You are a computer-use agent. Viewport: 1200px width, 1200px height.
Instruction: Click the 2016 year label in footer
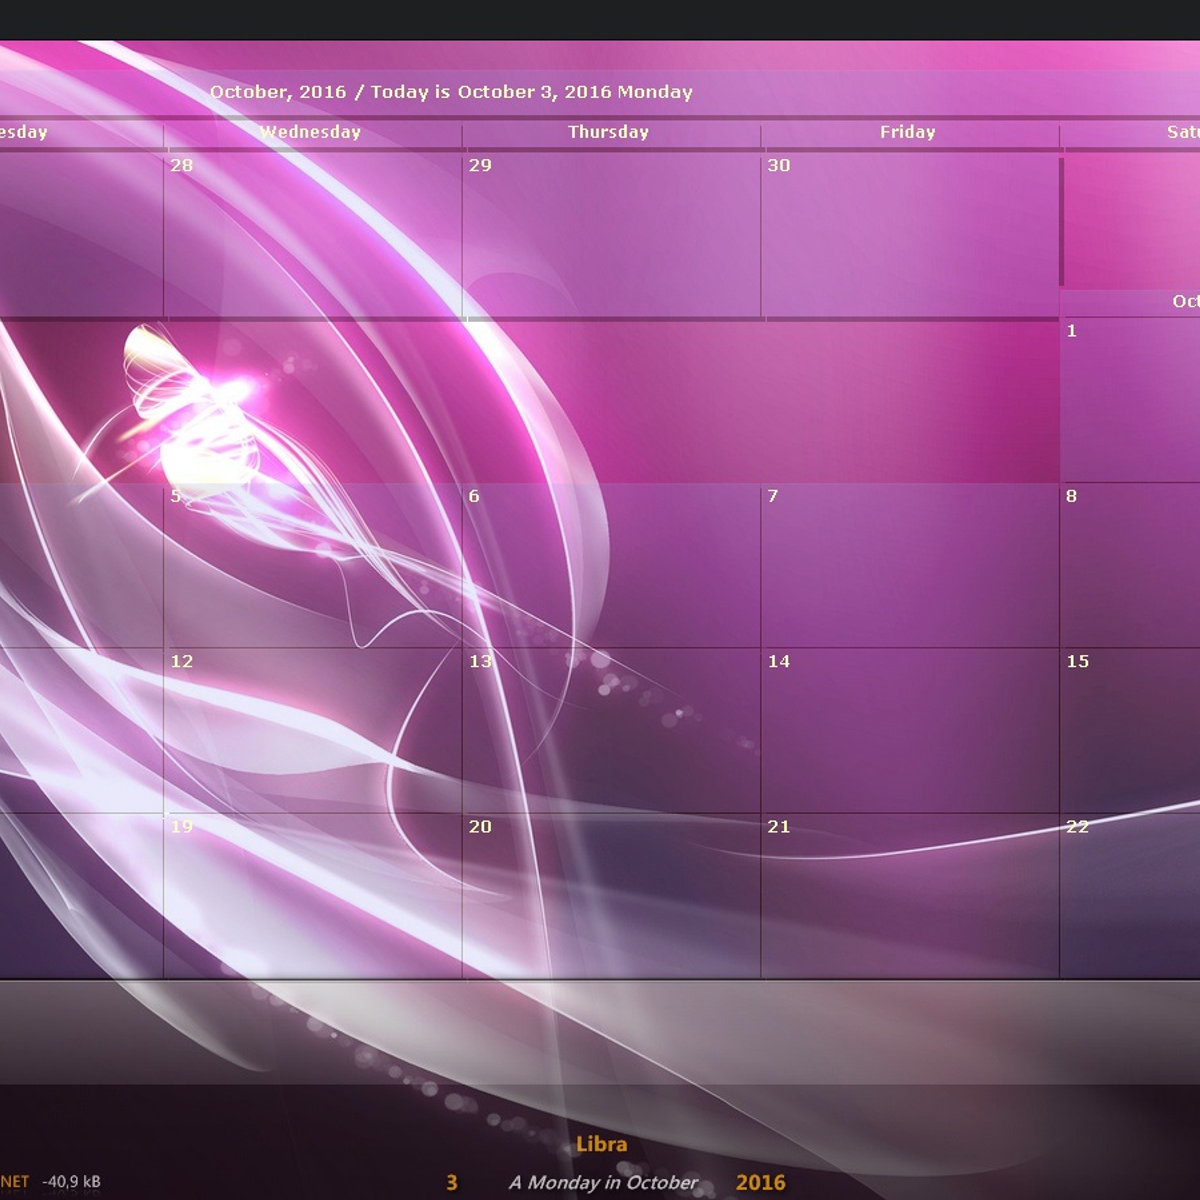coord(760,1182)
